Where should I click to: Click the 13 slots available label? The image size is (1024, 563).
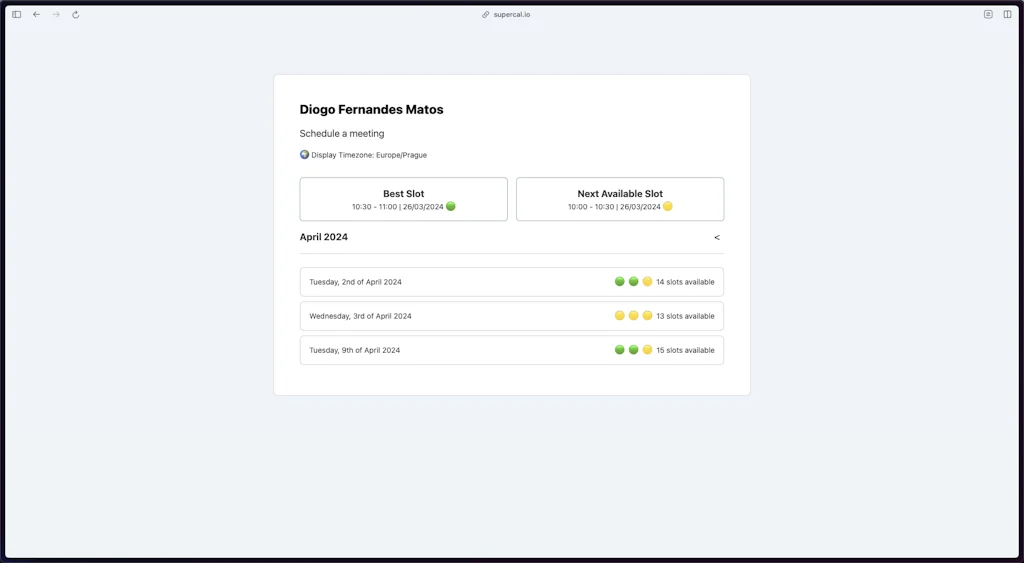click(685, 316)
